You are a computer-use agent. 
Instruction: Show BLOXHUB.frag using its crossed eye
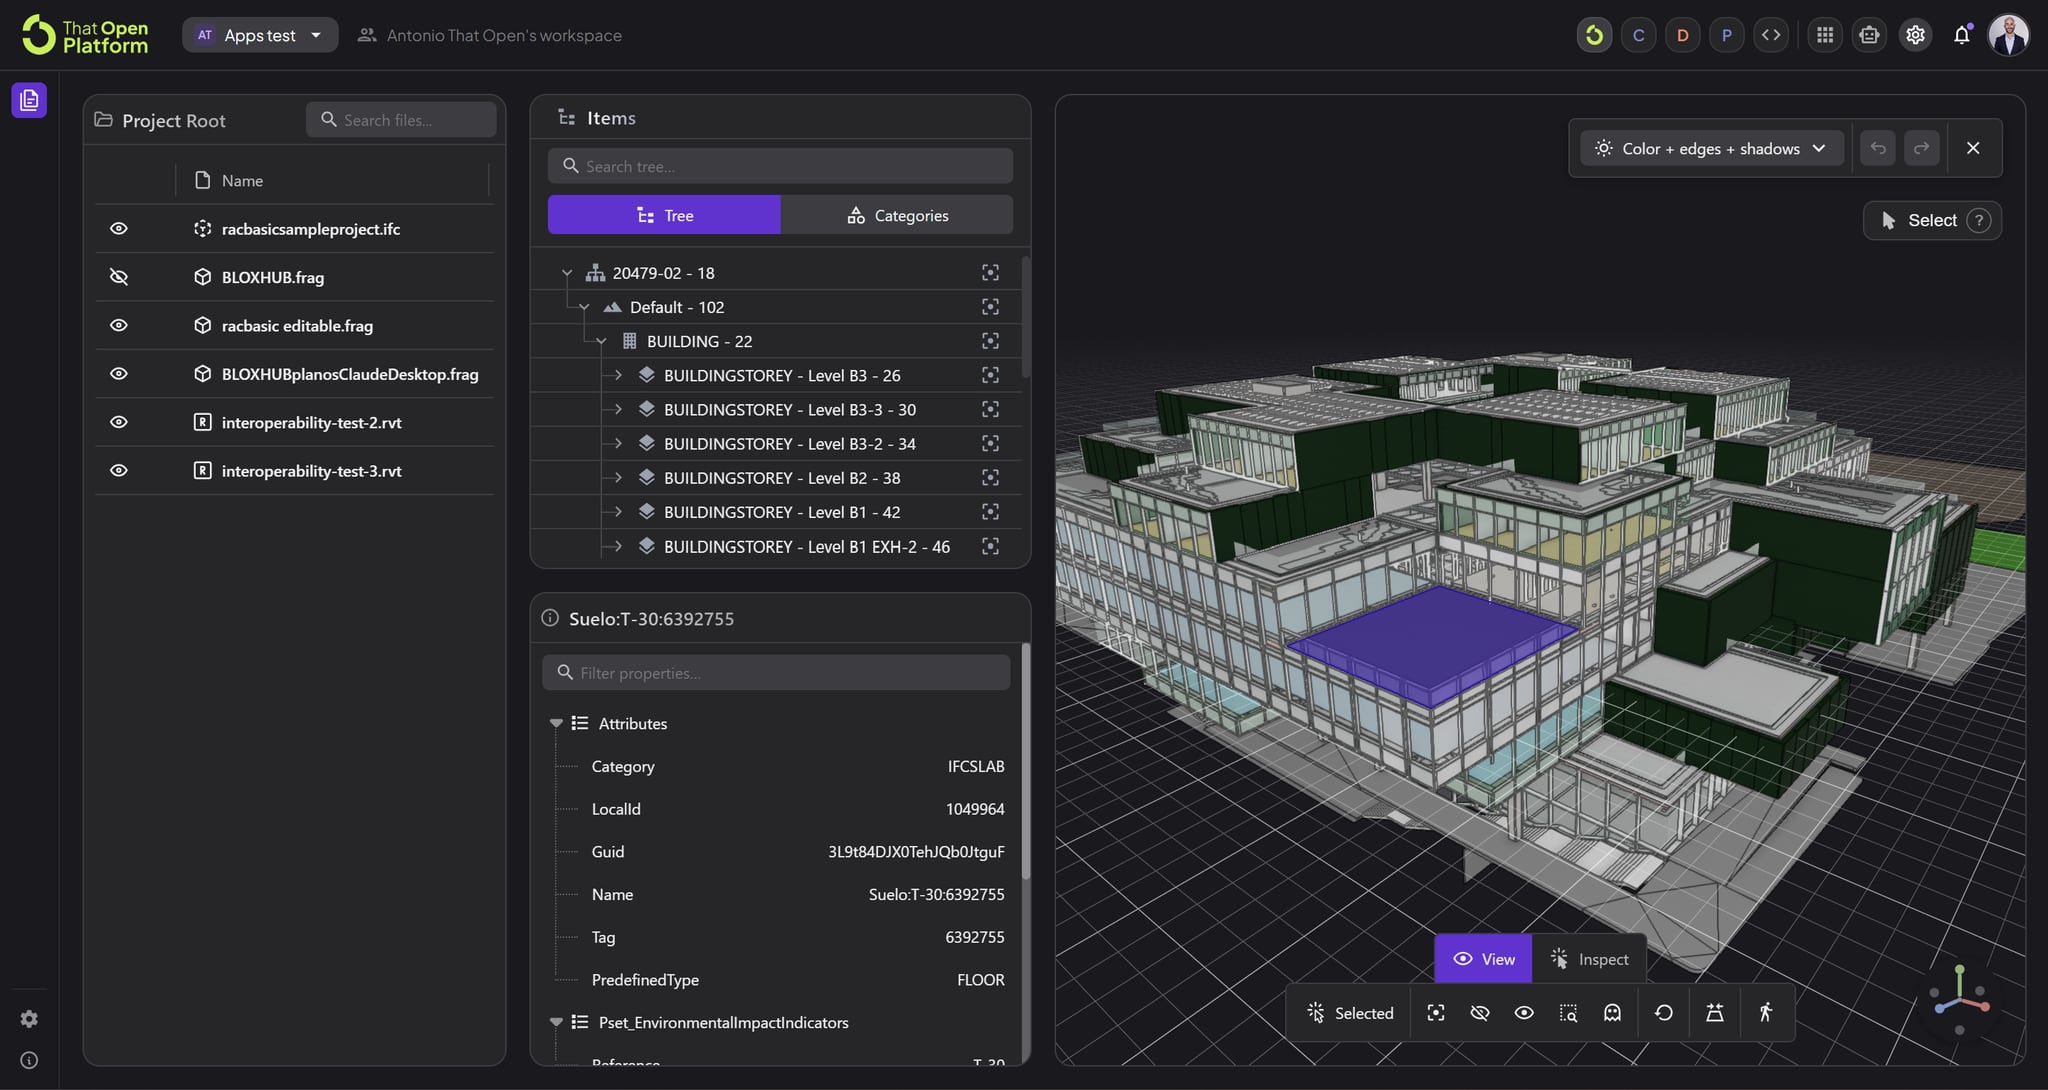pyautogui.click(x=119, y=277)
